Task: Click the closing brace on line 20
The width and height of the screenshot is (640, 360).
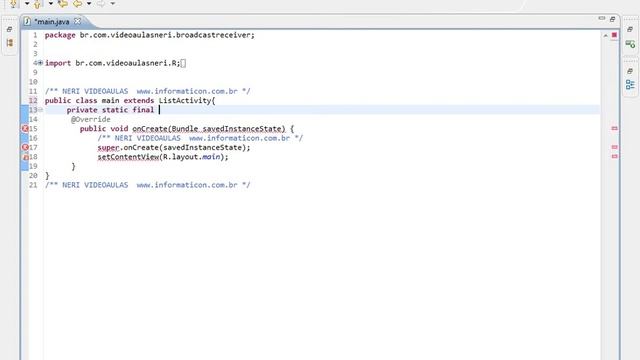Action: 47,176
